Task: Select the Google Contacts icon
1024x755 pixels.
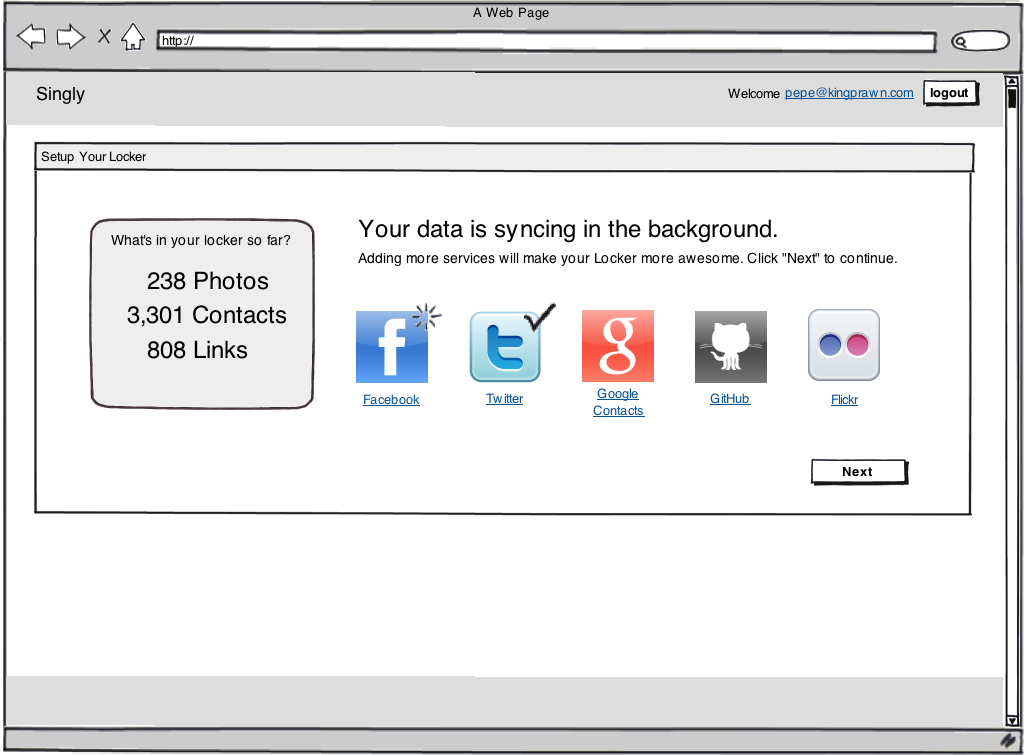Action: (618, 346)
